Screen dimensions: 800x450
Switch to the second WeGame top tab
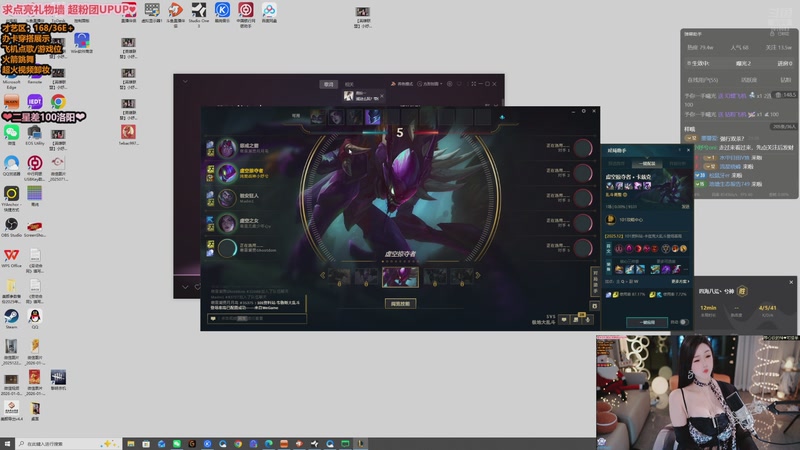(x=349, y=84)
